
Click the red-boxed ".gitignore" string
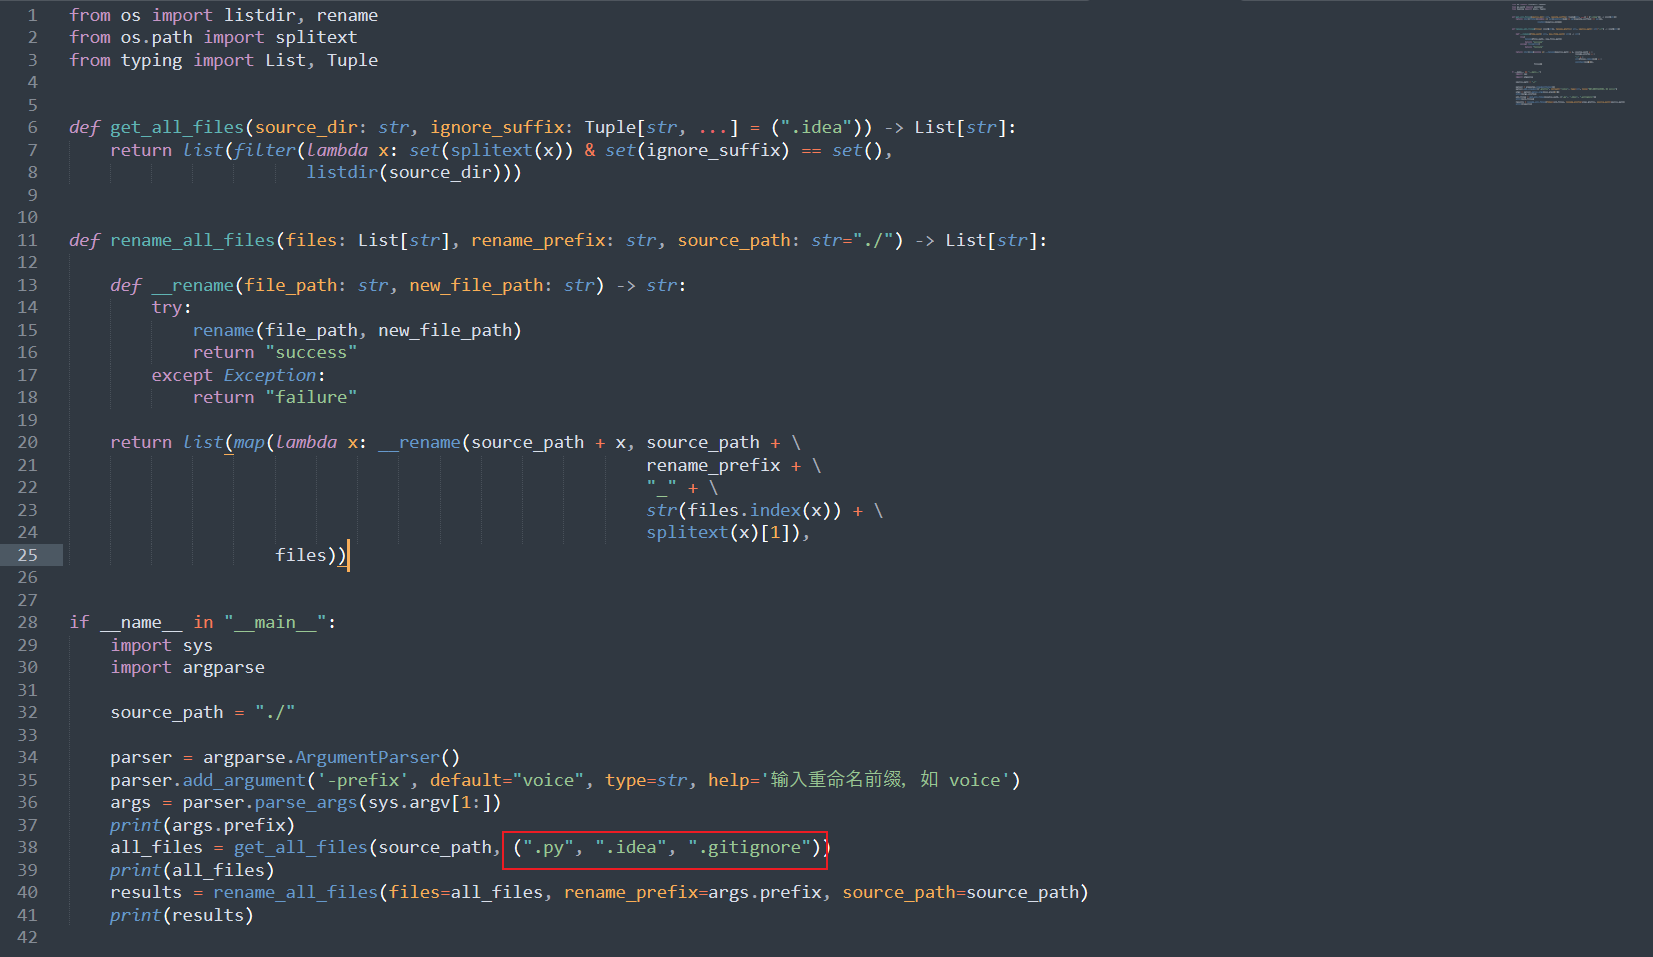tap(748, 847)
